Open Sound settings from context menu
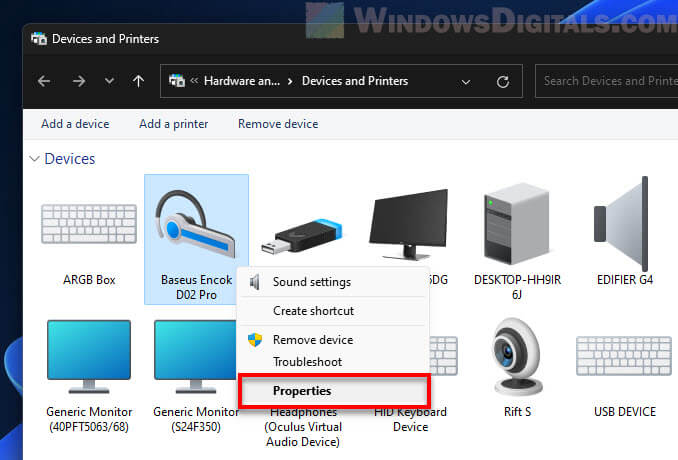 pyautogui.click(x=333, y=282)
